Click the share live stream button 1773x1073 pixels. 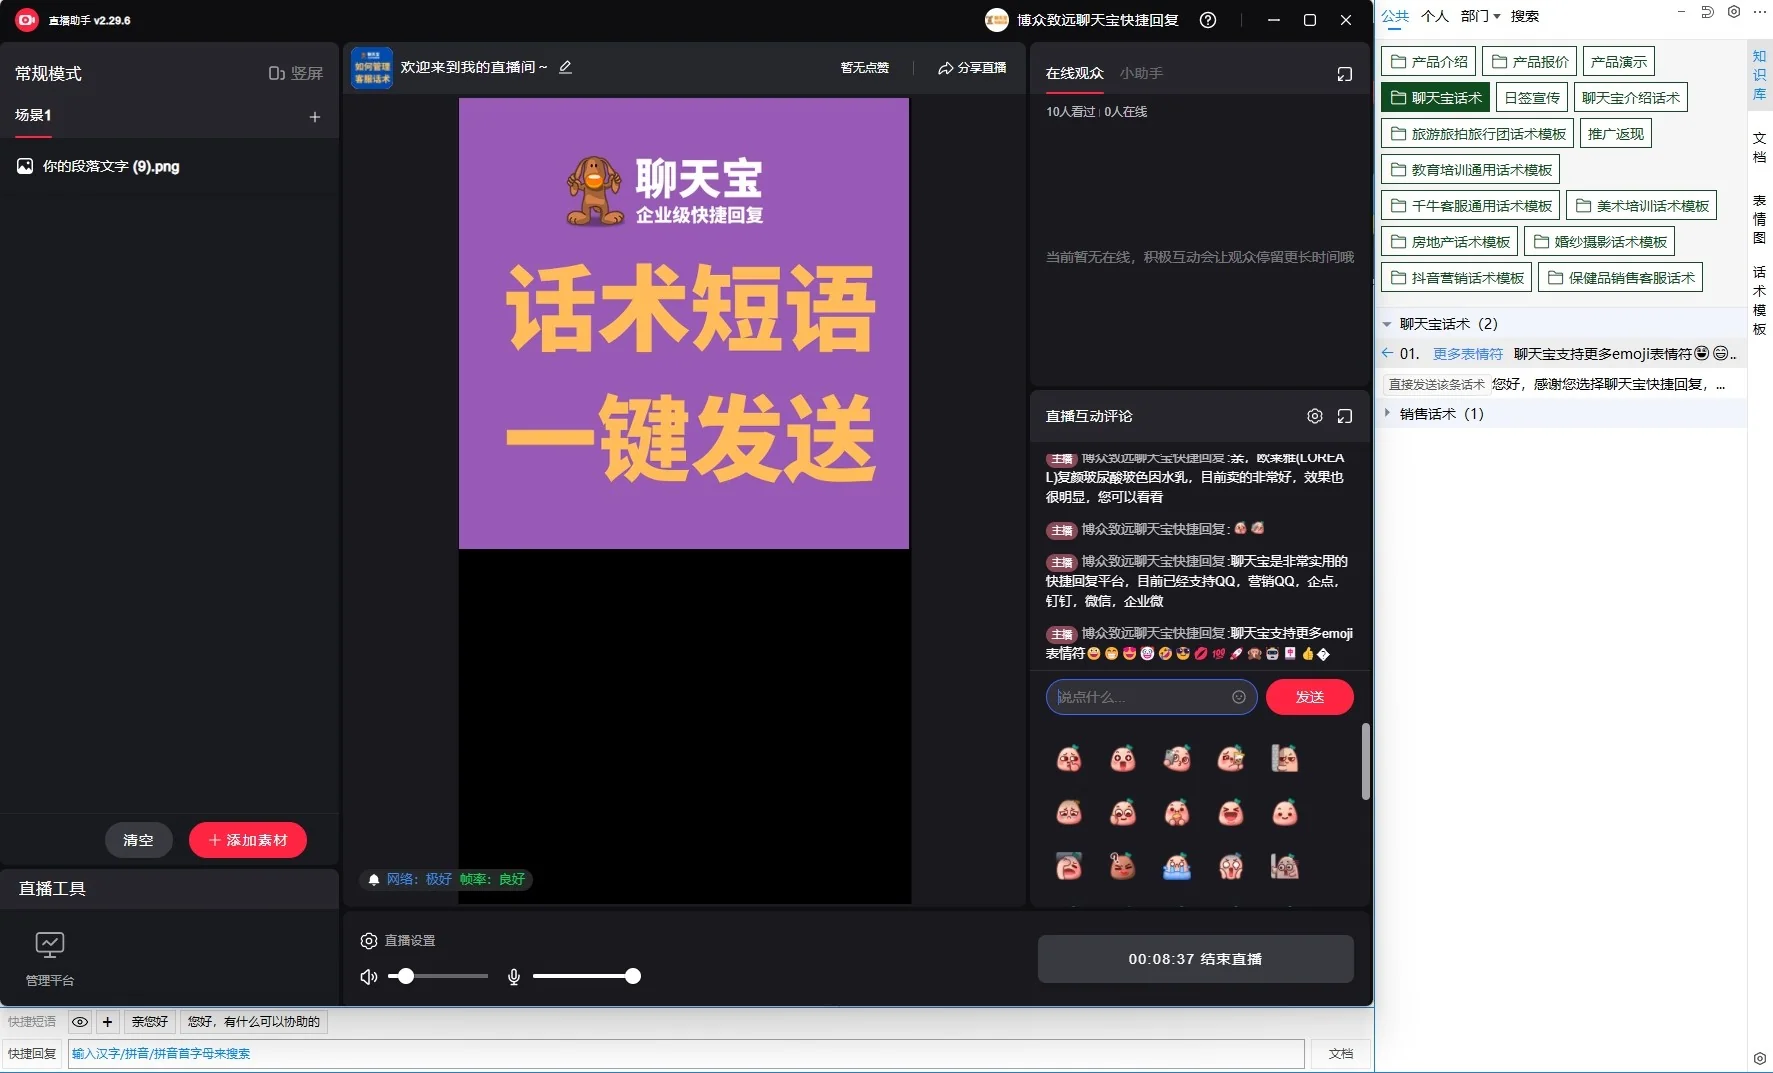click(x=972, y=68)
